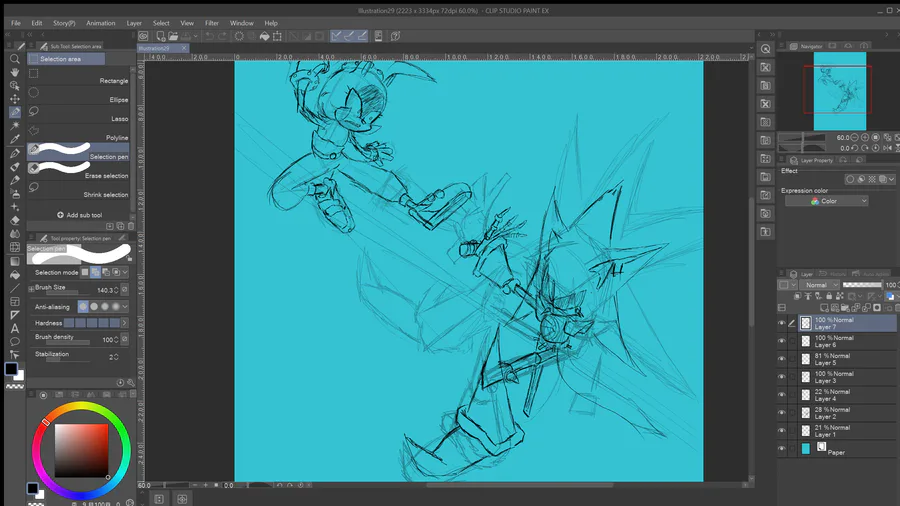Expand the Brush Size plus expander
Viewport: 900px width, 506px height.
pyautogui.click(x=31, y=289)
